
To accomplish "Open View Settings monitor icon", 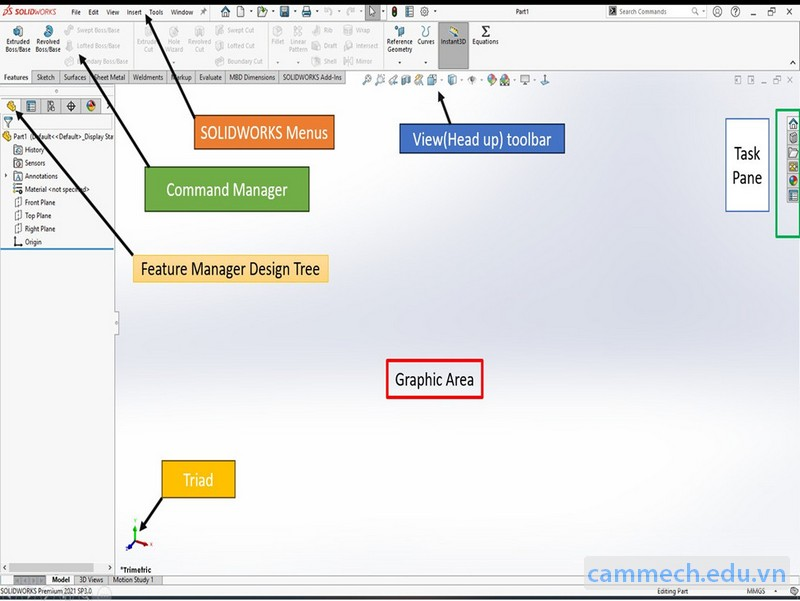I will click(x=524, y=80).
